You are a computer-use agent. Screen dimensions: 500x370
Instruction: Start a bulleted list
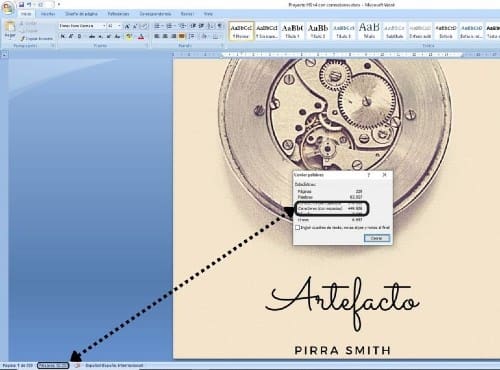tap(158, 26)
